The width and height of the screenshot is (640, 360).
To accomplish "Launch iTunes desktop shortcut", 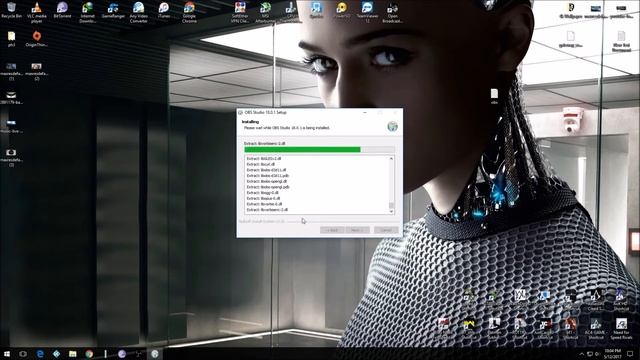I will pyautogui.click(x=164, y=10).
